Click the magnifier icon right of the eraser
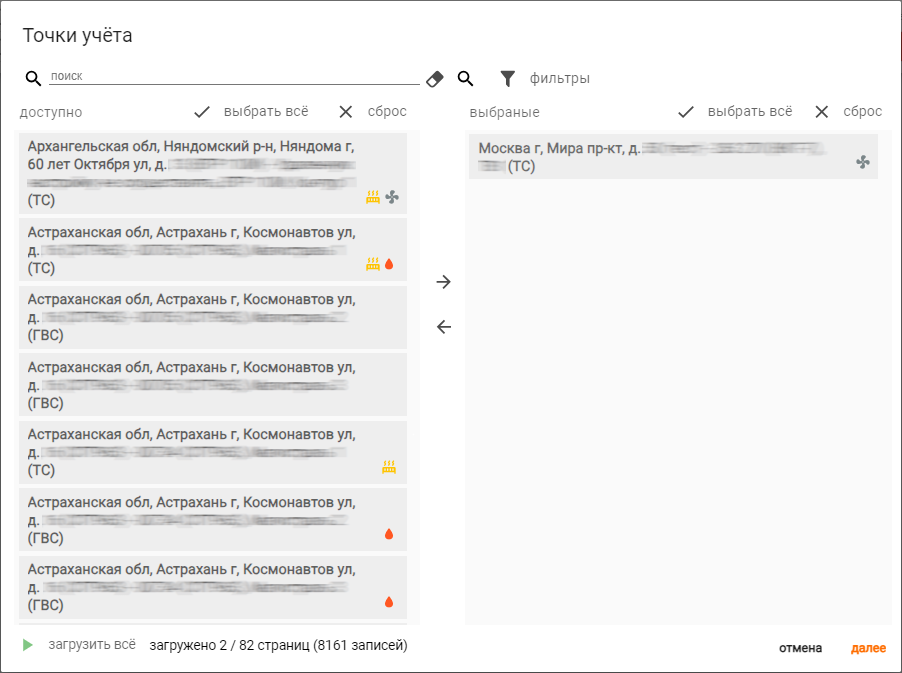 click(x=465, y=78)
